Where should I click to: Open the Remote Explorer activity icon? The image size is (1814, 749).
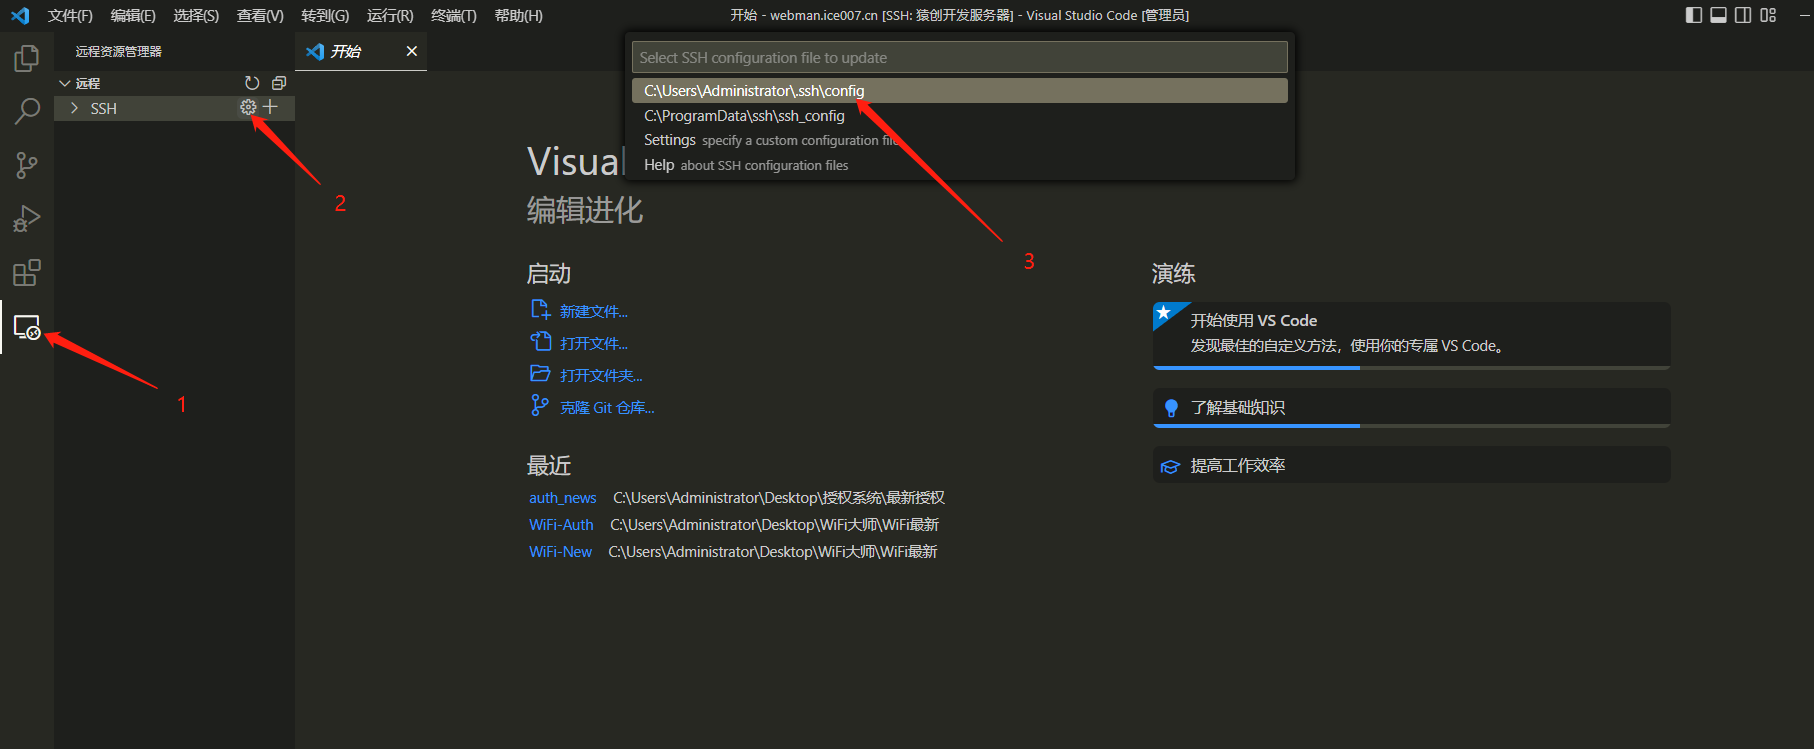pos(27,327)
